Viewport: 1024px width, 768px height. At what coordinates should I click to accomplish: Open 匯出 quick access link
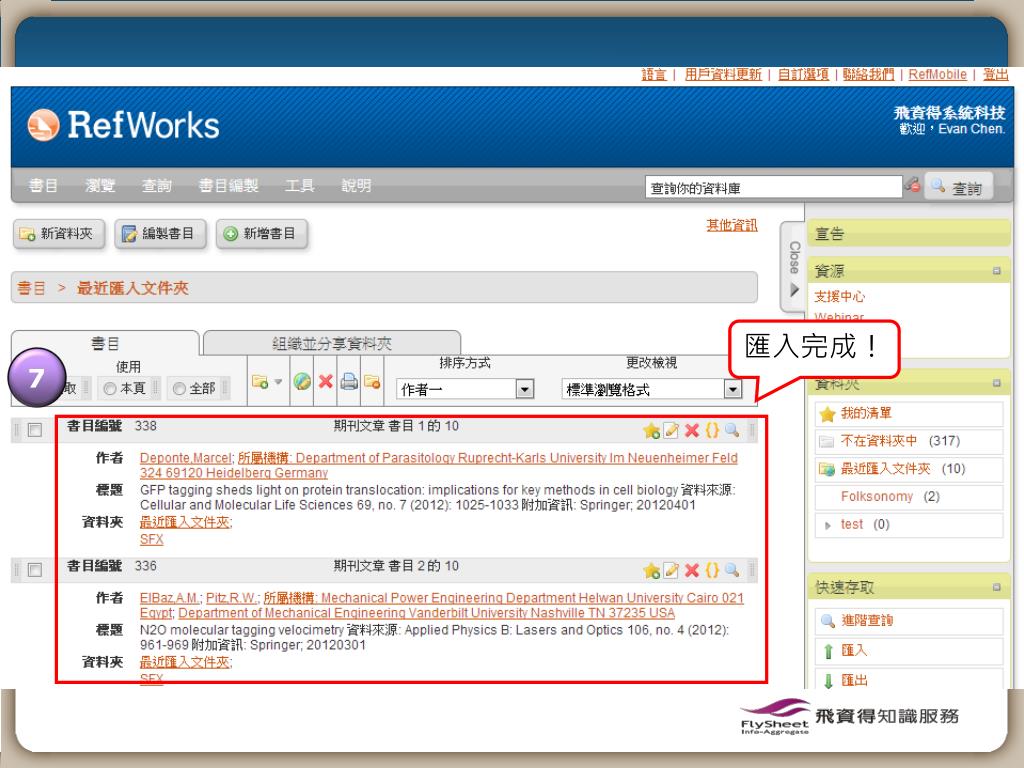pos(854,680)
